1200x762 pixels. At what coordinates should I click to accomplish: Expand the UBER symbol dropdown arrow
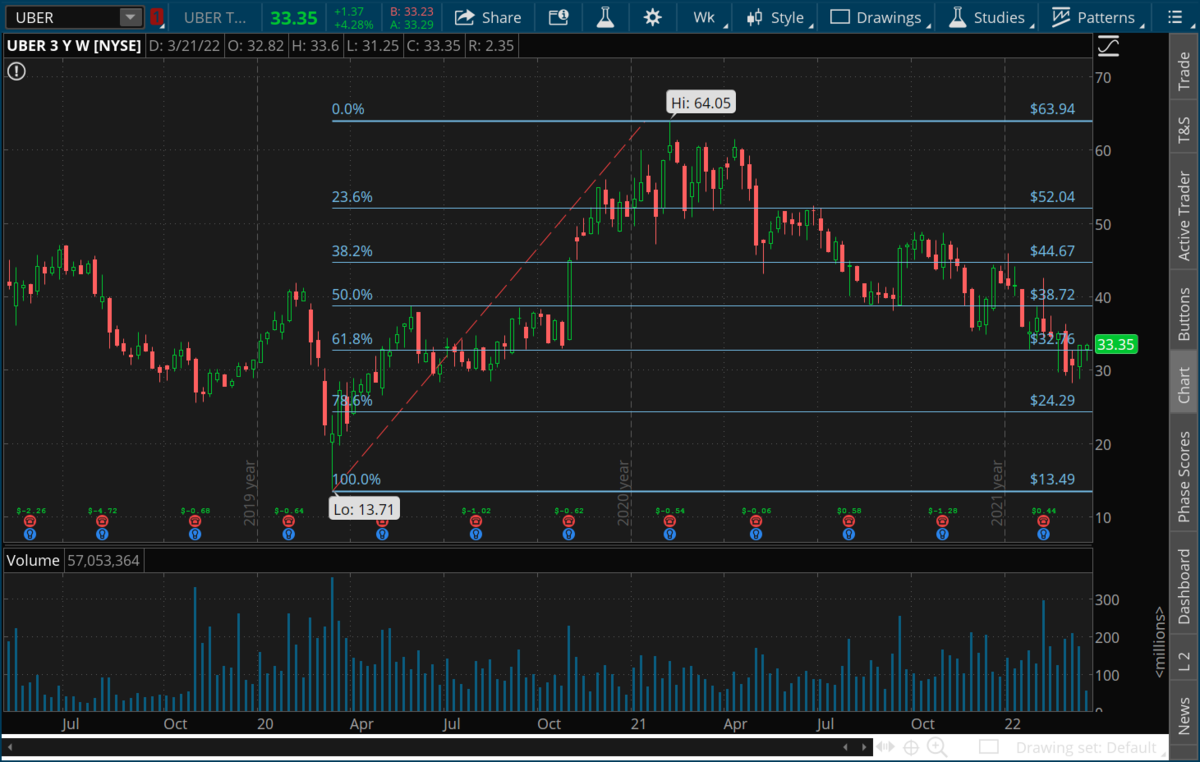pyautogui.click(x=131, y=17)
